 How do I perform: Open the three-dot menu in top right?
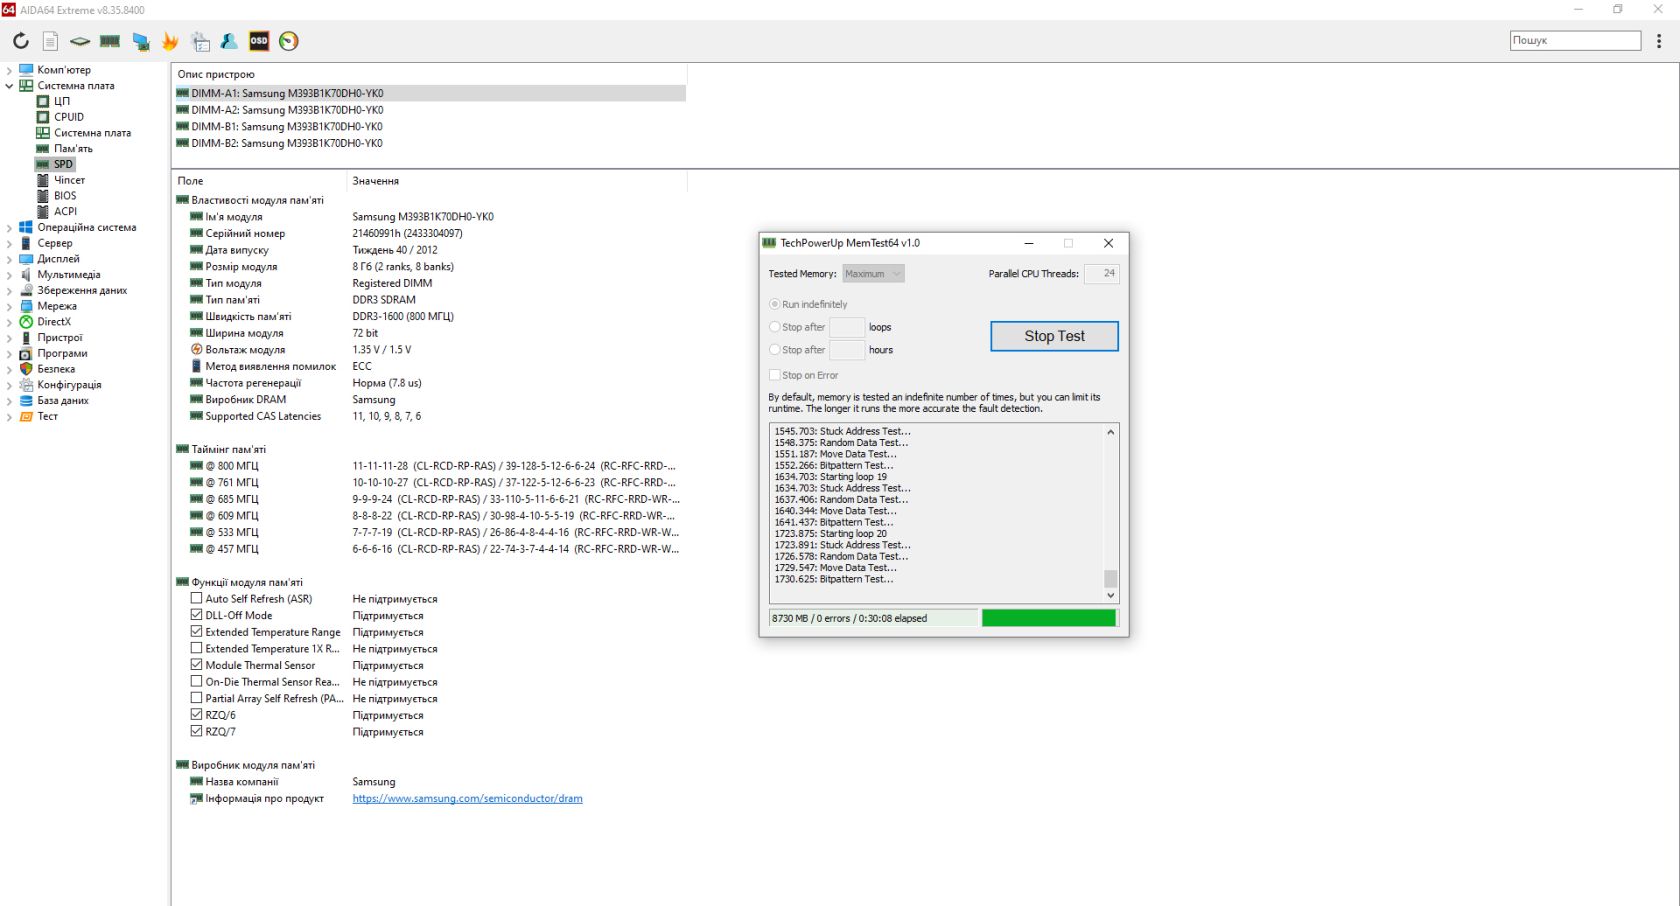coord(1659,41)
